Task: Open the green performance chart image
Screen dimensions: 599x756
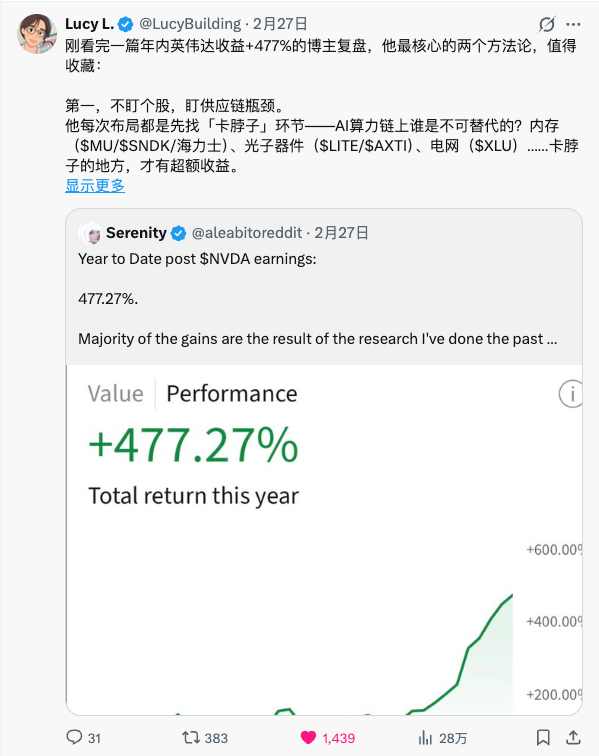Action: [x=324, y=540]
